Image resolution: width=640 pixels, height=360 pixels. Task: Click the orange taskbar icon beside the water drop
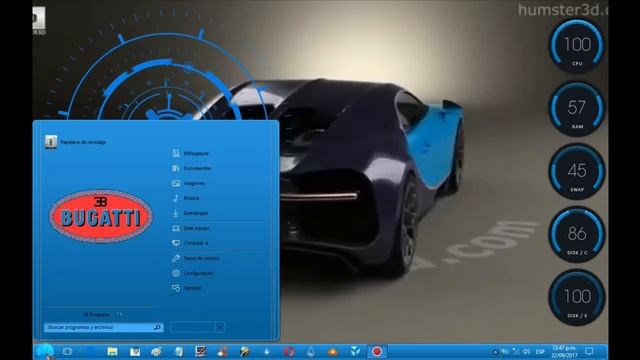click(333, 351)
